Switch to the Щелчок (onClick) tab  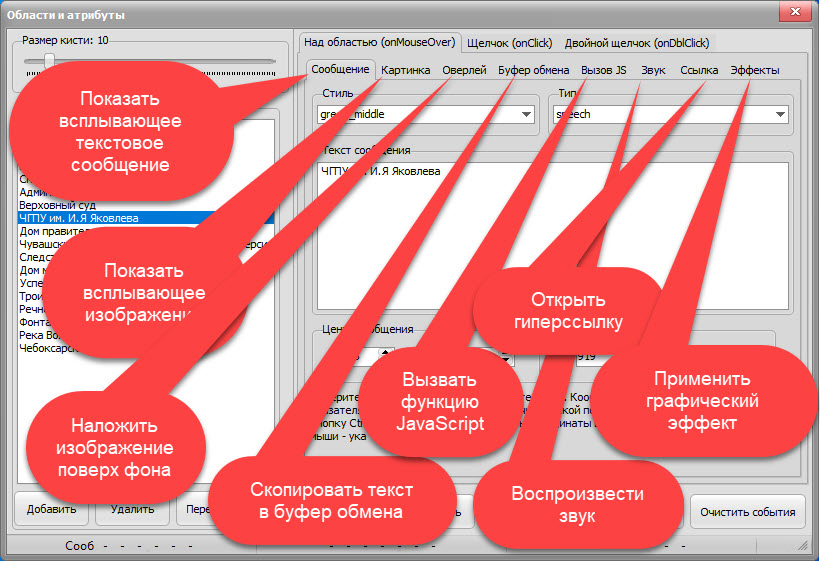click(x=510, y=43)
